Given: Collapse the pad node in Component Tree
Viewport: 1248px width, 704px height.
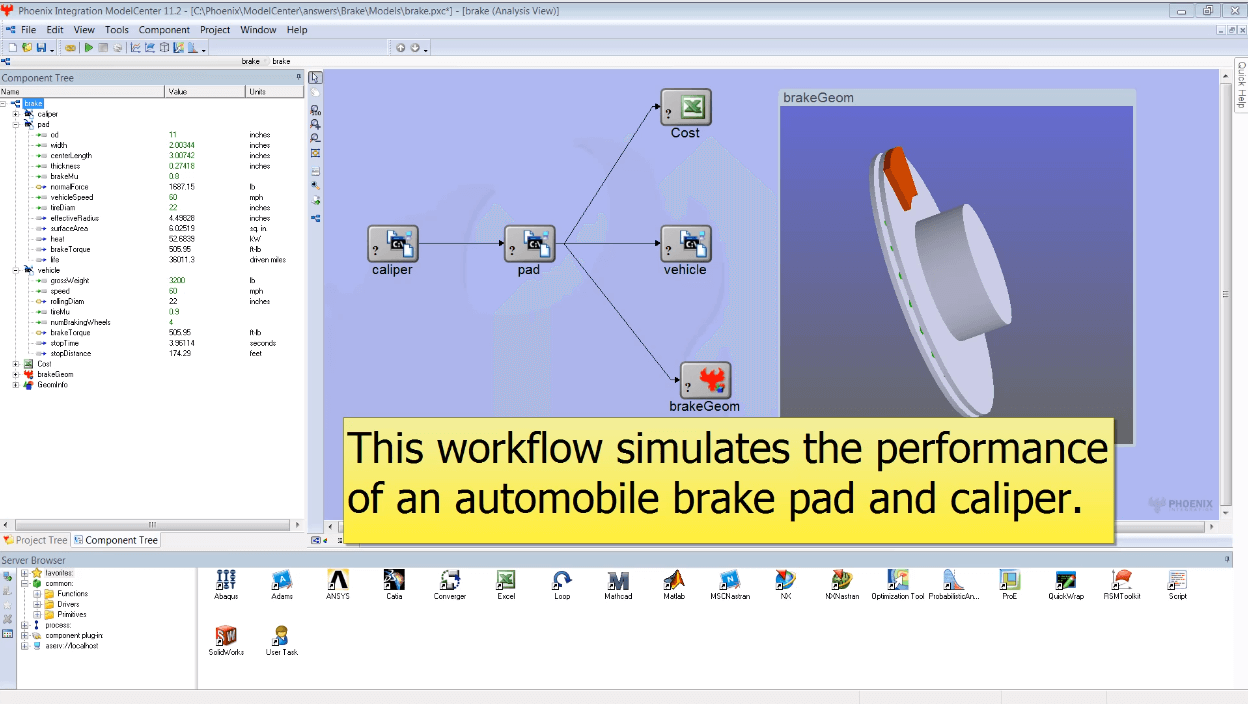Looking at the screenshot, I should [15, 125].
